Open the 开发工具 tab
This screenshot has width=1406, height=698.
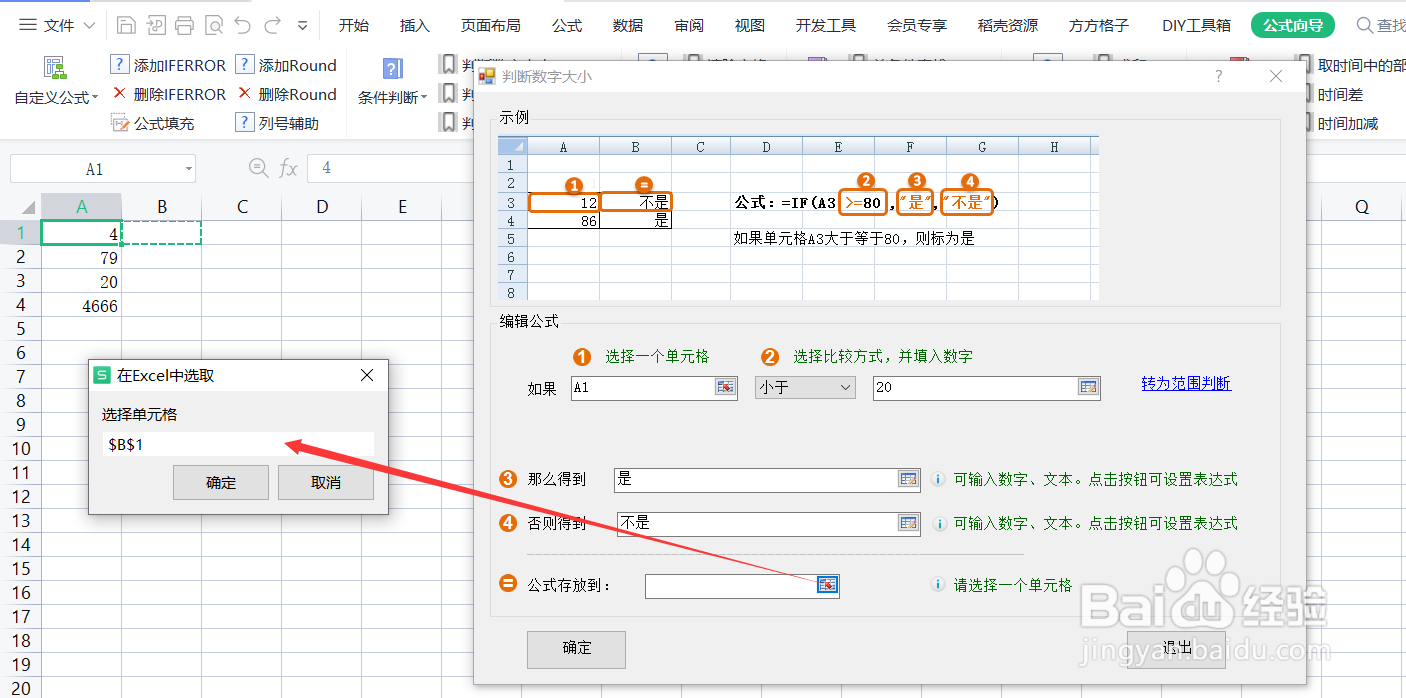point(825,25)
